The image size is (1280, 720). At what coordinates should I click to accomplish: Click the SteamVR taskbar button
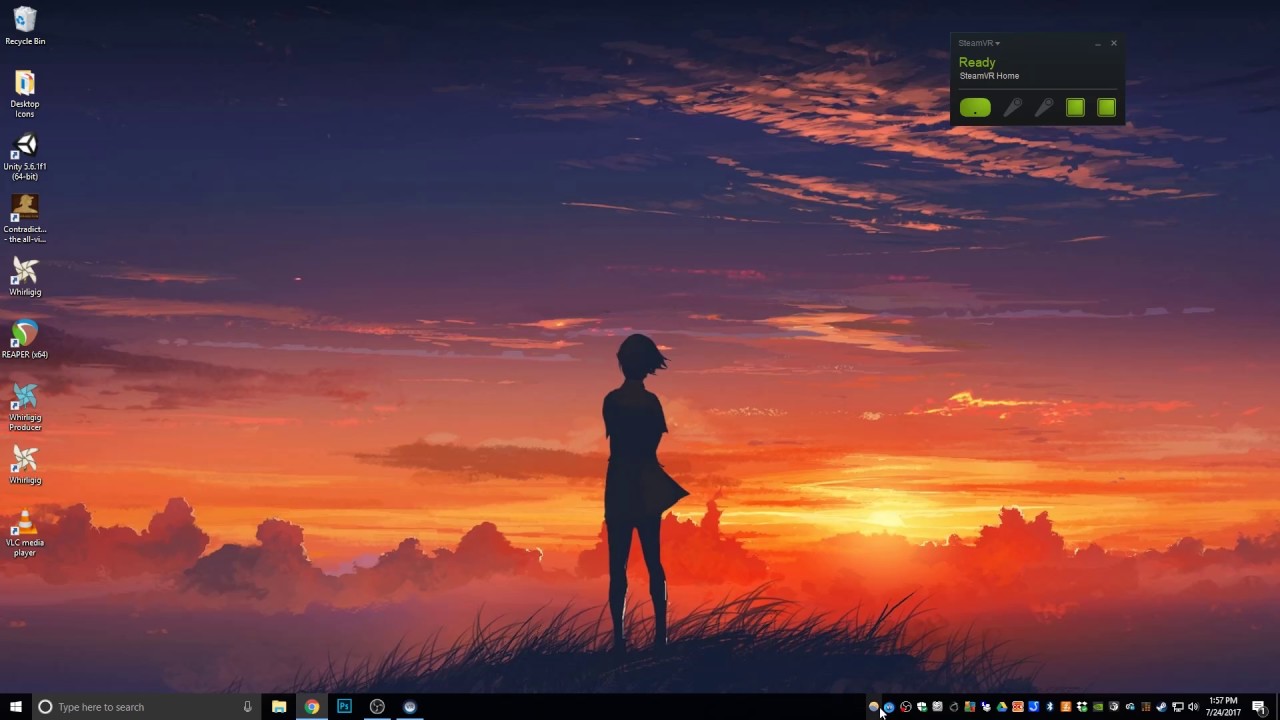tap(409, 707)
